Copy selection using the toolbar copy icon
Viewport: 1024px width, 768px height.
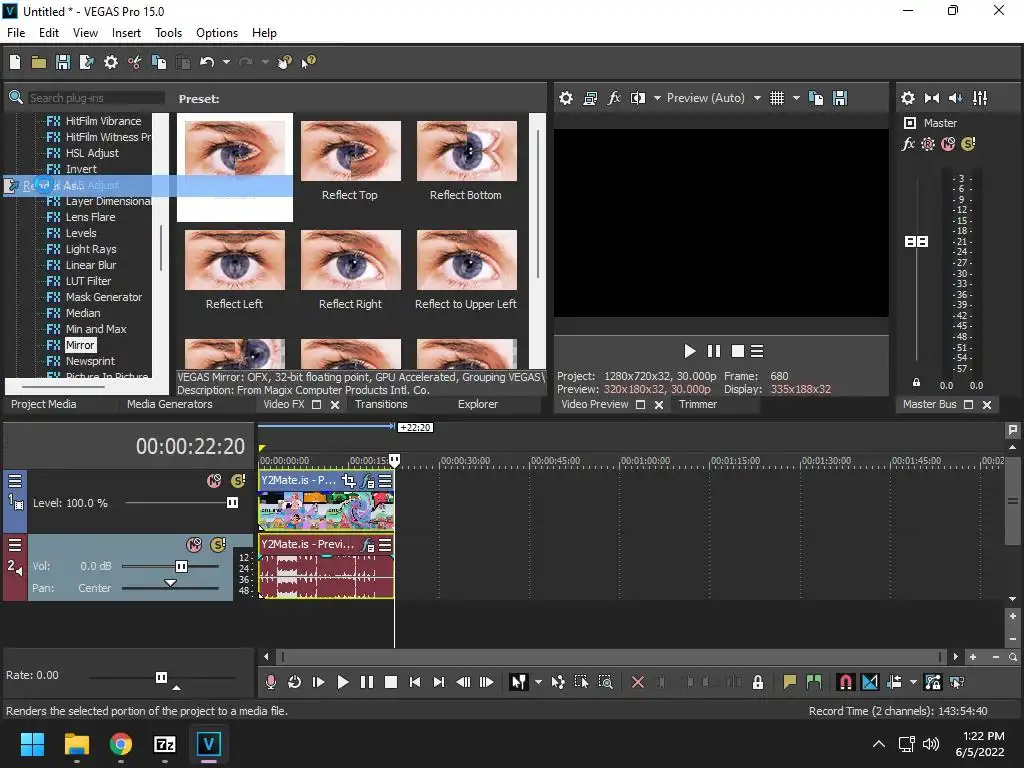click(159, 62)
